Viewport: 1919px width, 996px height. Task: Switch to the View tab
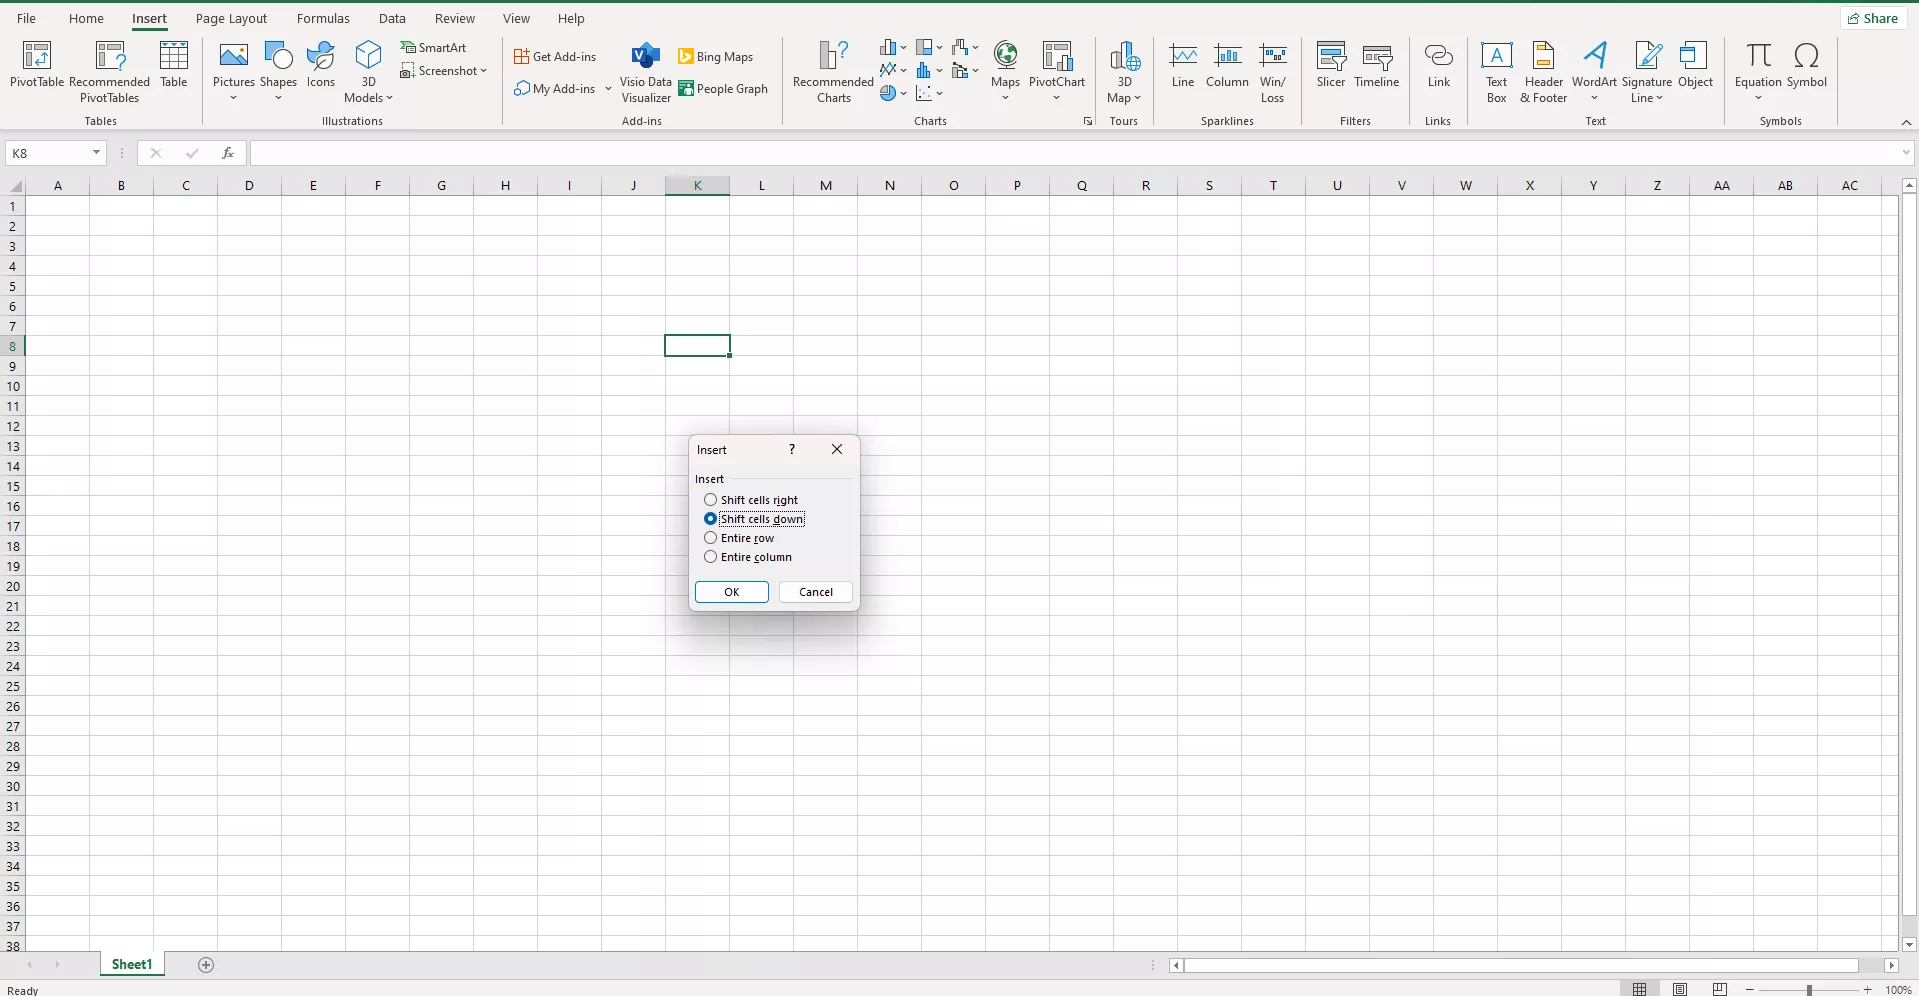(516, 18)
